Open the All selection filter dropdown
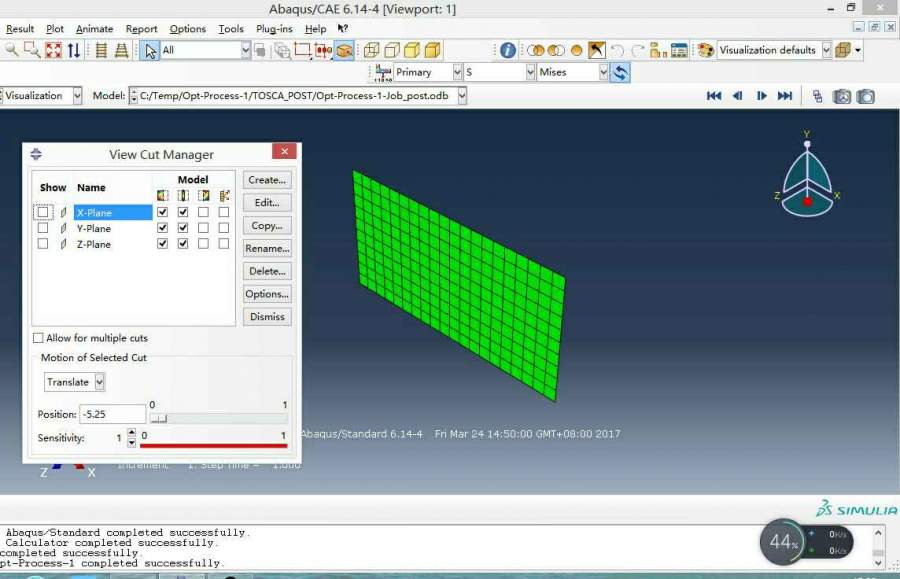Screen dimensions: 900x579 (246, 50)
